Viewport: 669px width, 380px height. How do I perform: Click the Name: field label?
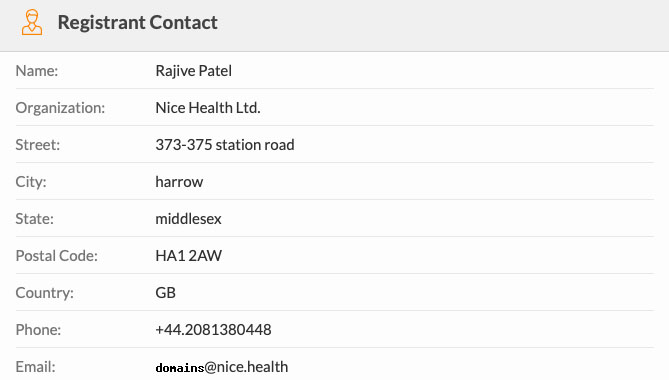(x=37, y=71)
